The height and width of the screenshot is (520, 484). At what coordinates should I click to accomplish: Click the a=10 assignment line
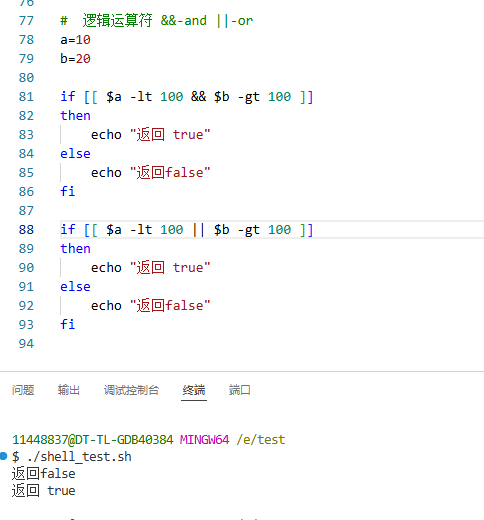click(75, 40)
